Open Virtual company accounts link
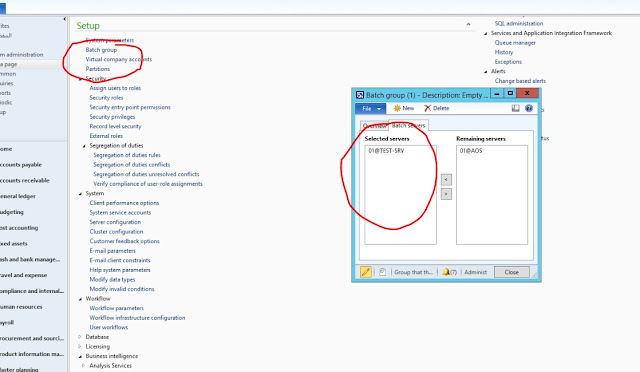 [x=118, y=59]
